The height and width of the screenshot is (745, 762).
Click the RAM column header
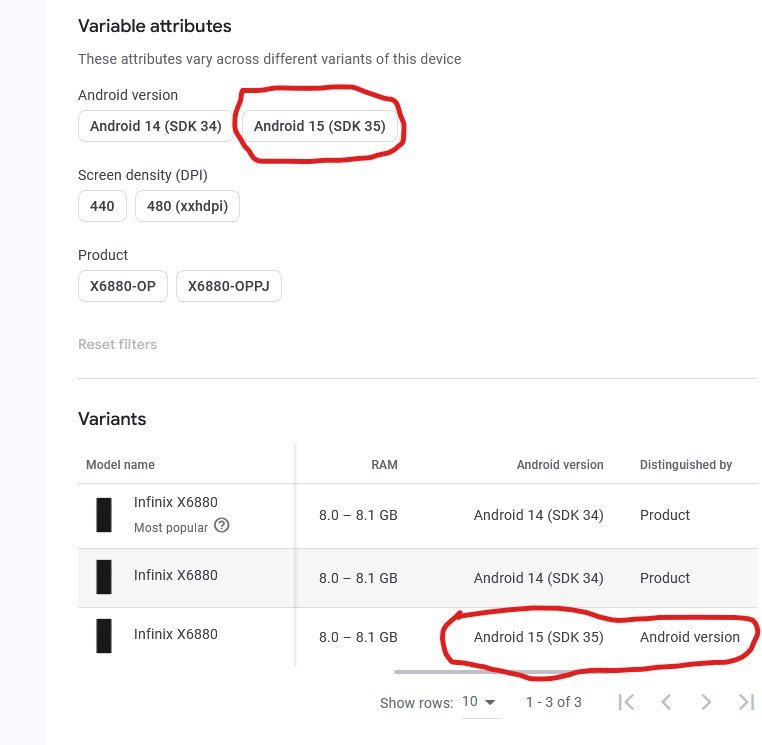pos(384,465)
